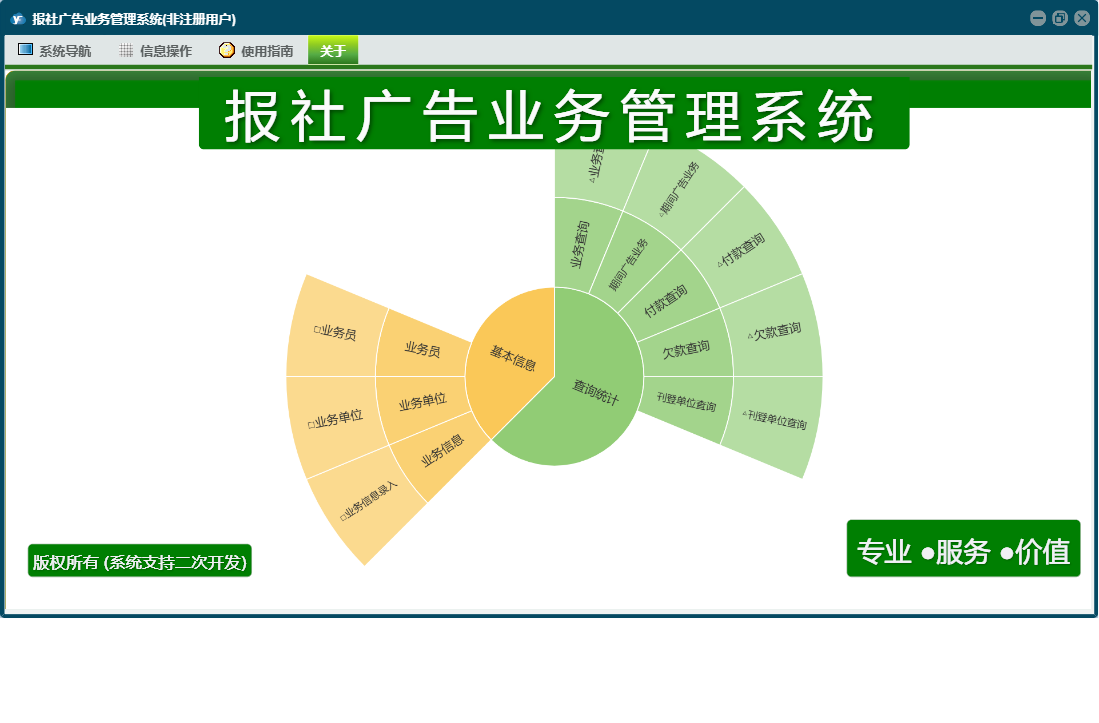Image resolution: width=1099 pixels, height=723 pixels.
Task: Click the 使用指南 round icon
Action: [226, 50]
